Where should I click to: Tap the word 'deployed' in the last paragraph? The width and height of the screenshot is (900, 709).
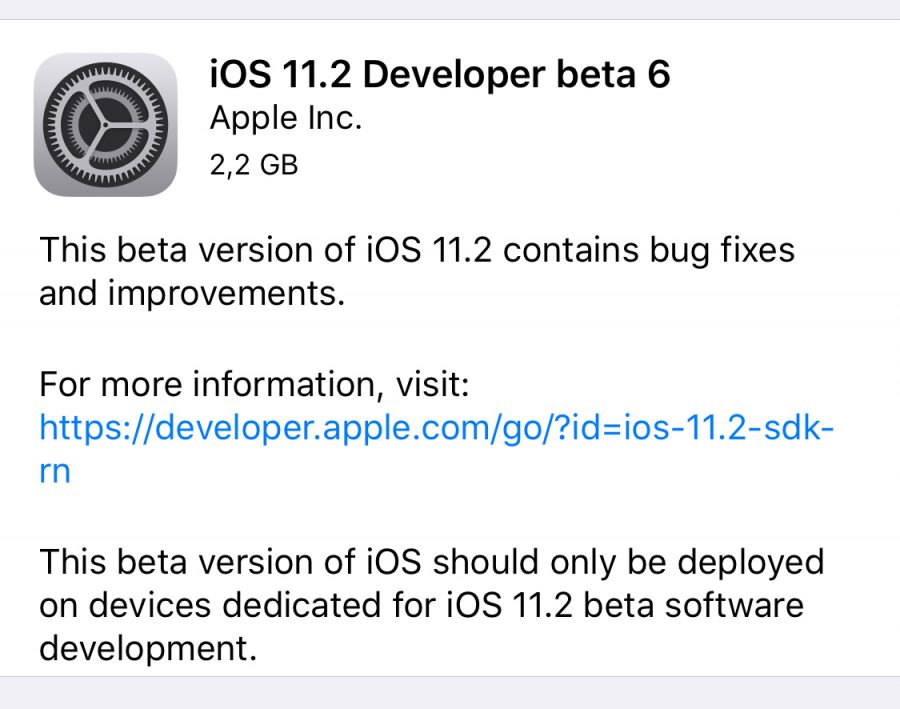[751, 562]
